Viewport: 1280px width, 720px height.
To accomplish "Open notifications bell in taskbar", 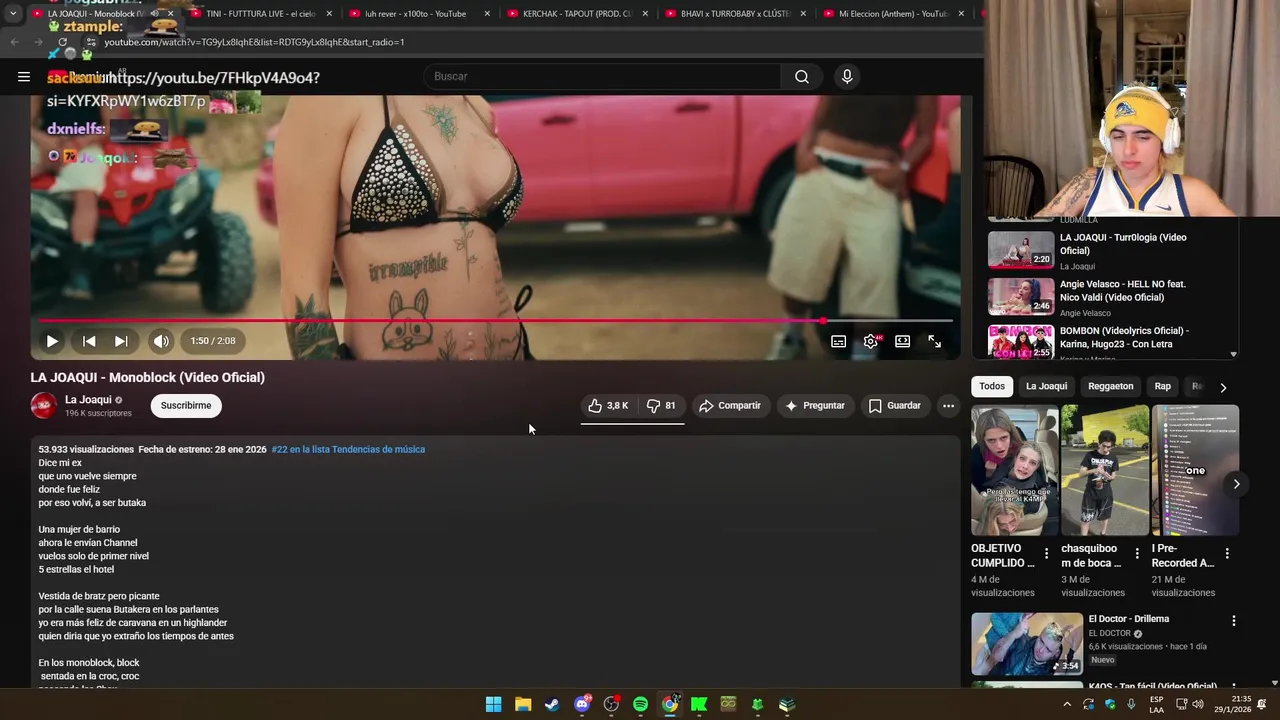I will pos(1262,704).
